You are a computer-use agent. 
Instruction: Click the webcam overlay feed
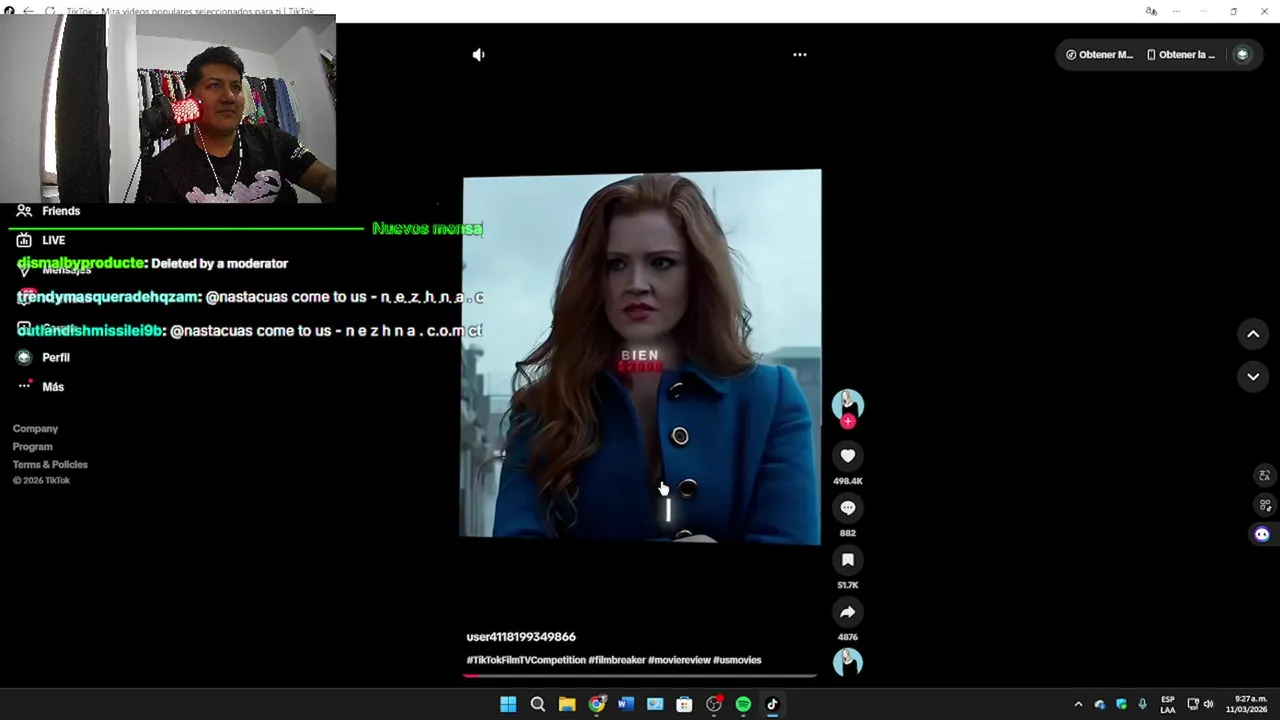pyautogui.click(x=168, y=108)
